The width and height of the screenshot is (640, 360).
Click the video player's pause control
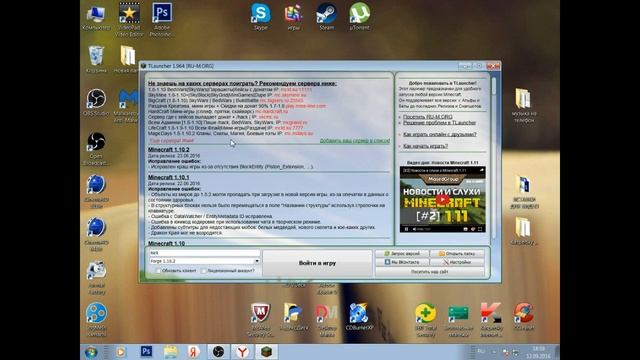coord(406,229)
